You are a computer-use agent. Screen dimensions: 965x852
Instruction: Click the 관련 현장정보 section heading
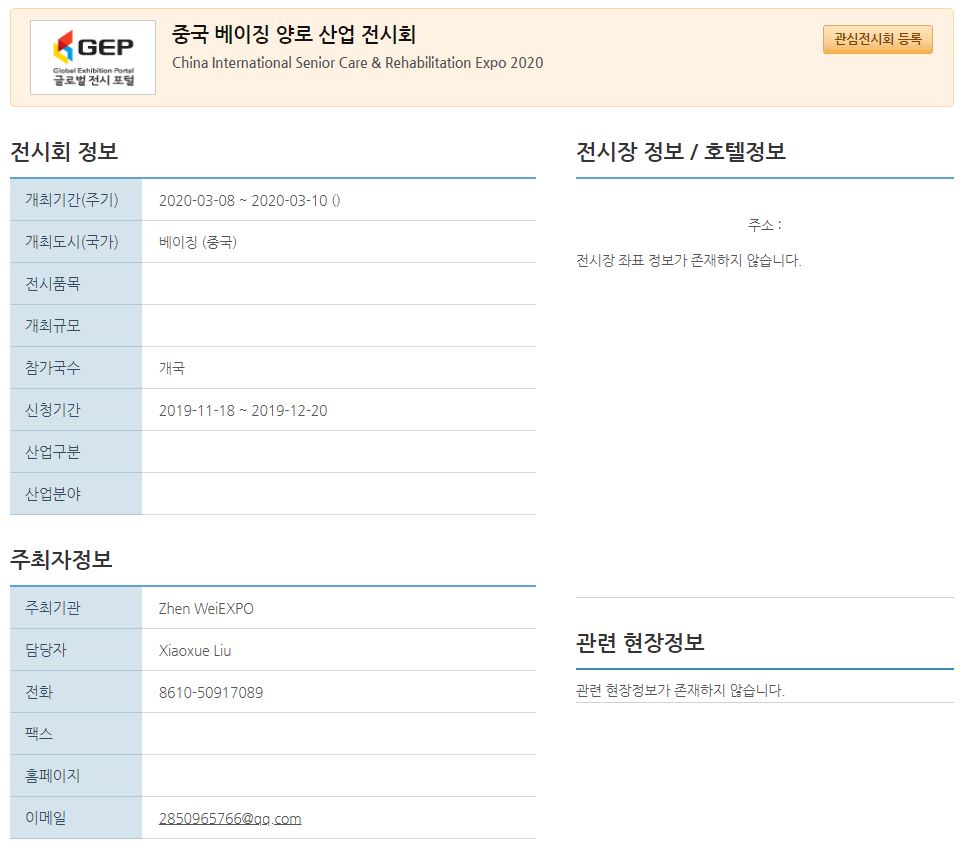click(640, 643)
